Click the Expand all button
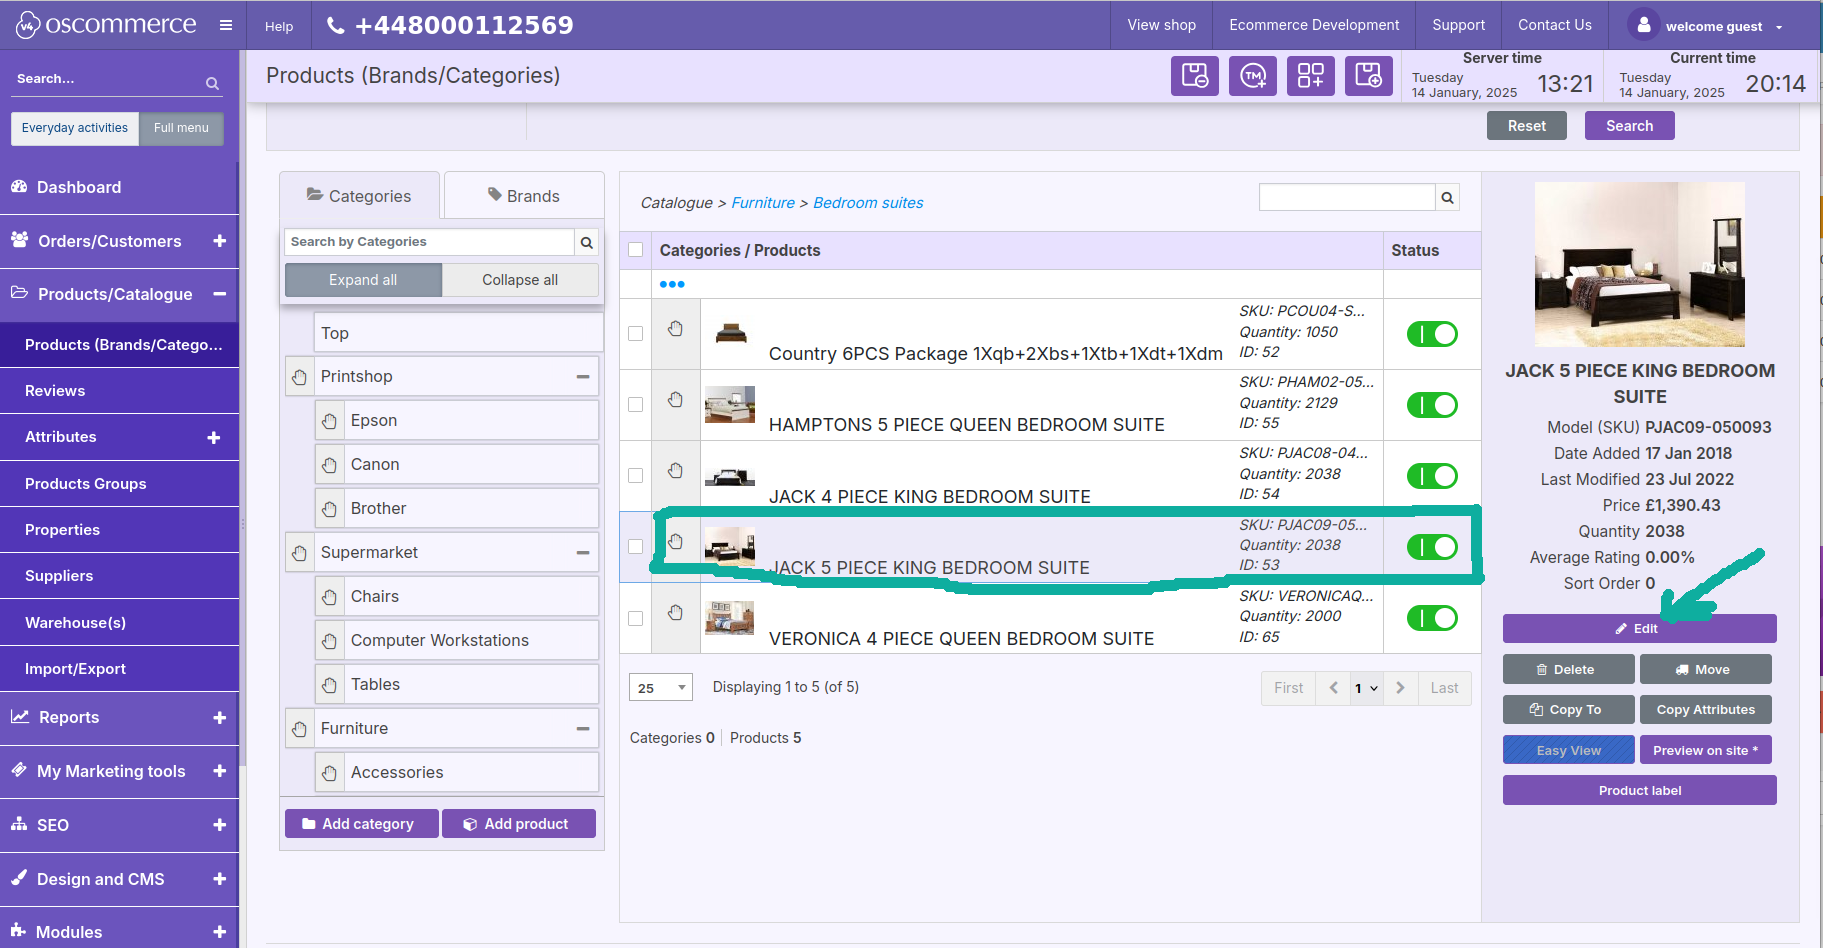The width and height of the screenshot is (1823, 948). (x=363, y=280)
